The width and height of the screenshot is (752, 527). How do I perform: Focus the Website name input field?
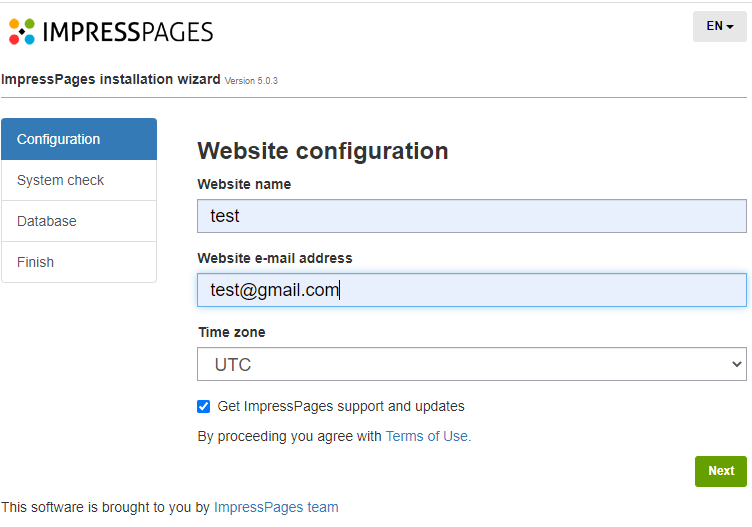(471, 216)
